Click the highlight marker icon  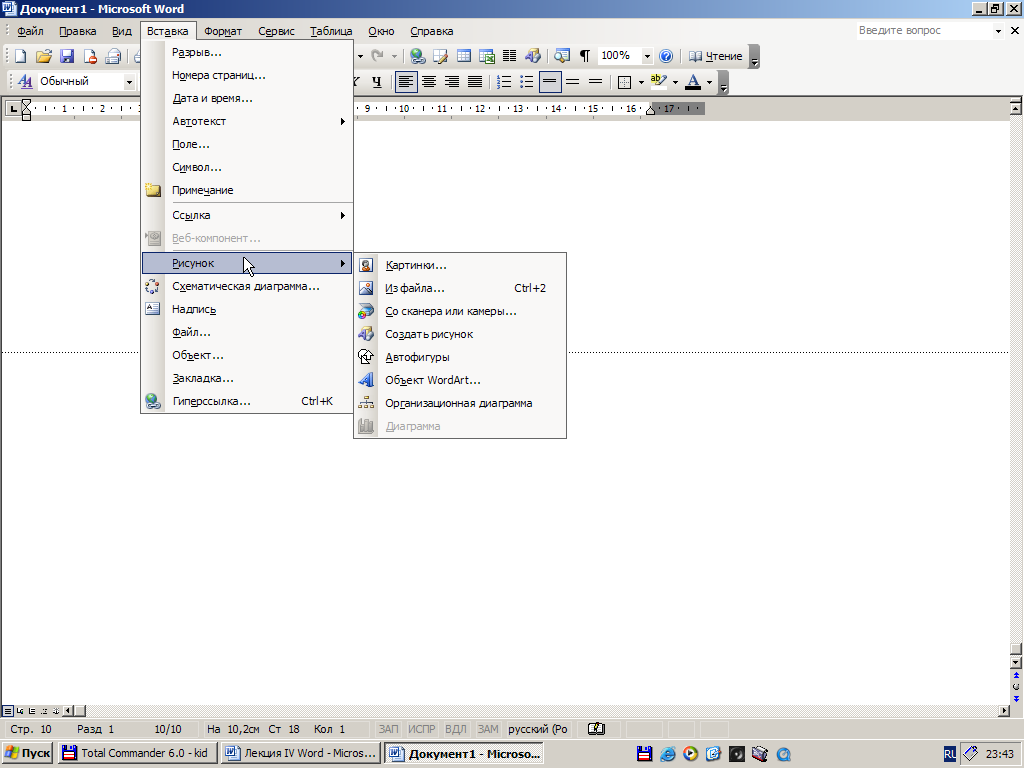point(658,82)
